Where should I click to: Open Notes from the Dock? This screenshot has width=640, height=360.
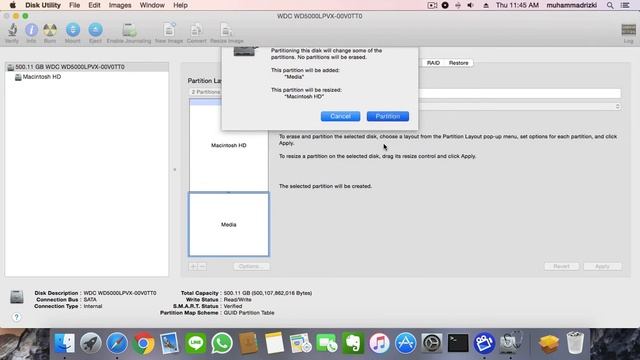[x=274, y=343]
